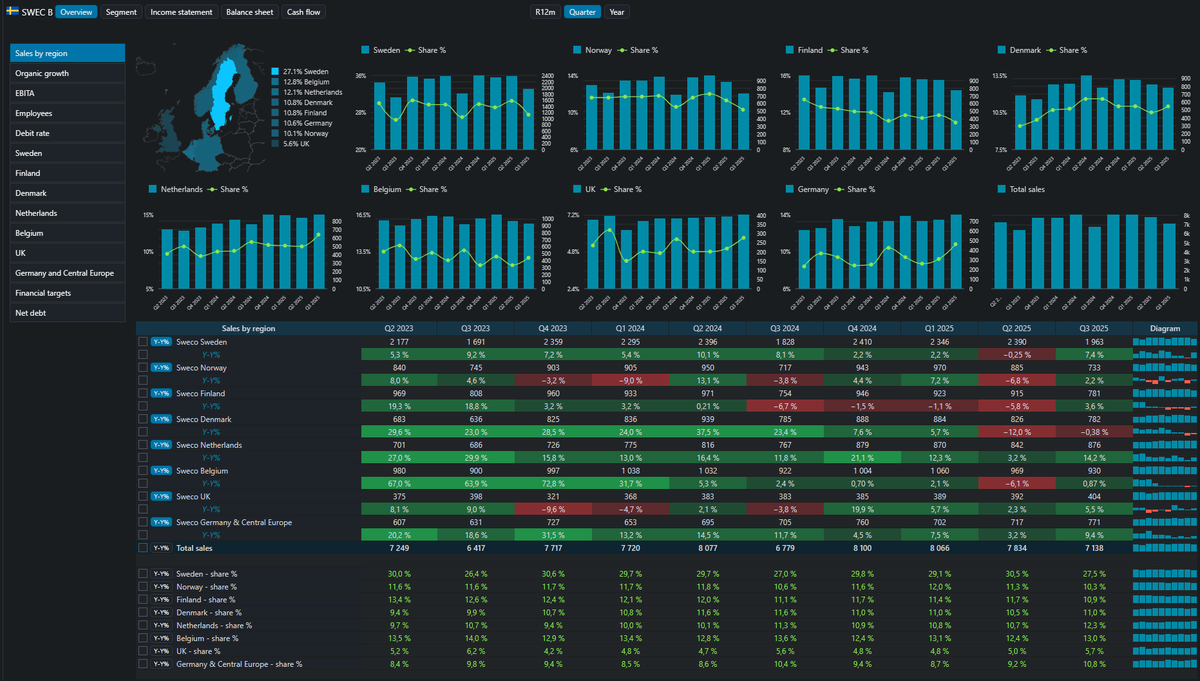Tick the checkbox for Netherlands - share % row
This screenshot has width=1200, height=681.
pyautogui.click(x=143, y=625)
